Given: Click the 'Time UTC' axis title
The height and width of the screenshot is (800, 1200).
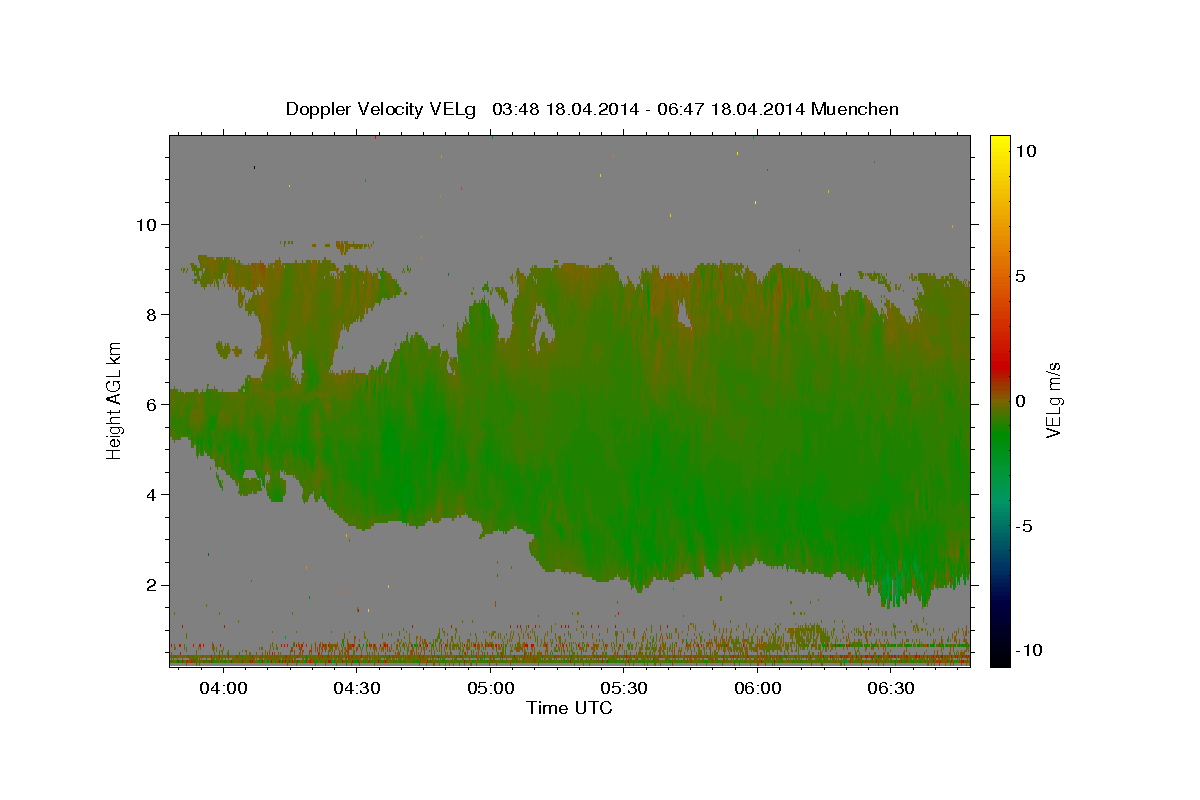Looking at the screenshot, I should 569,708.
